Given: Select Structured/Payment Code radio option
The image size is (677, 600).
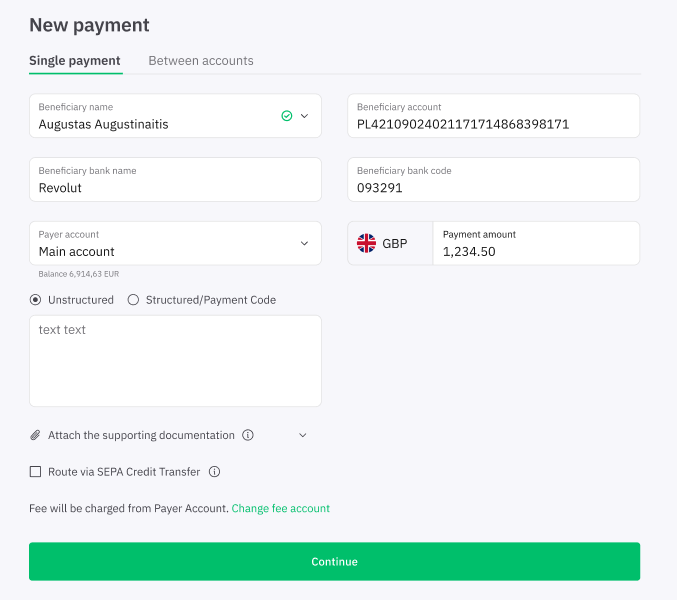Looking at the screenshot, I should [133, 300].
